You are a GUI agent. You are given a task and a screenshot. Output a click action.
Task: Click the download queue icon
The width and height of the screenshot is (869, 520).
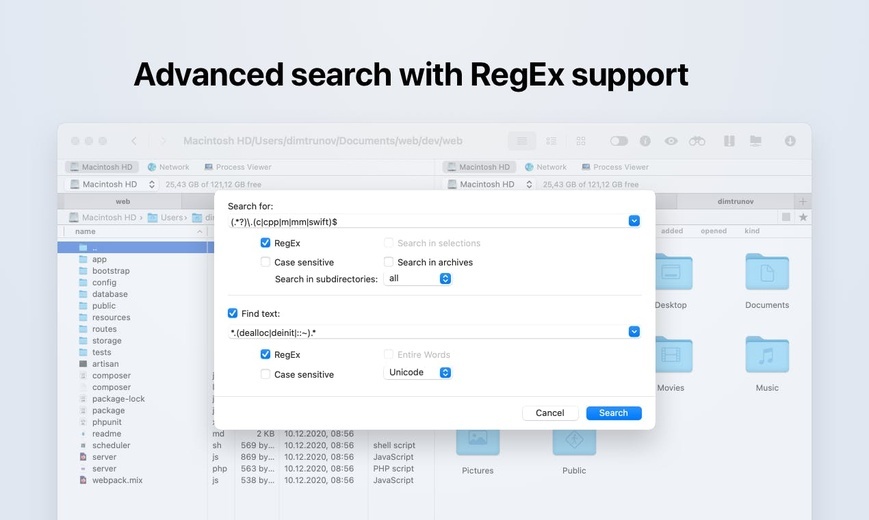click(790, 141)
